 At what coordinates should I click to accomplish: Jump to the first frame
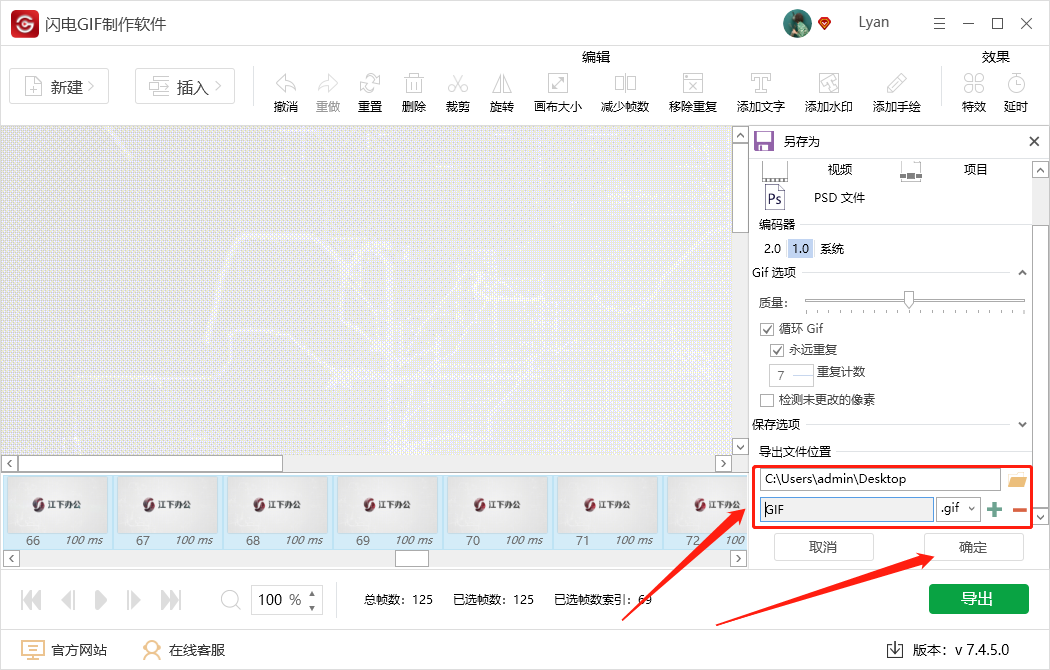pos(31,600)
